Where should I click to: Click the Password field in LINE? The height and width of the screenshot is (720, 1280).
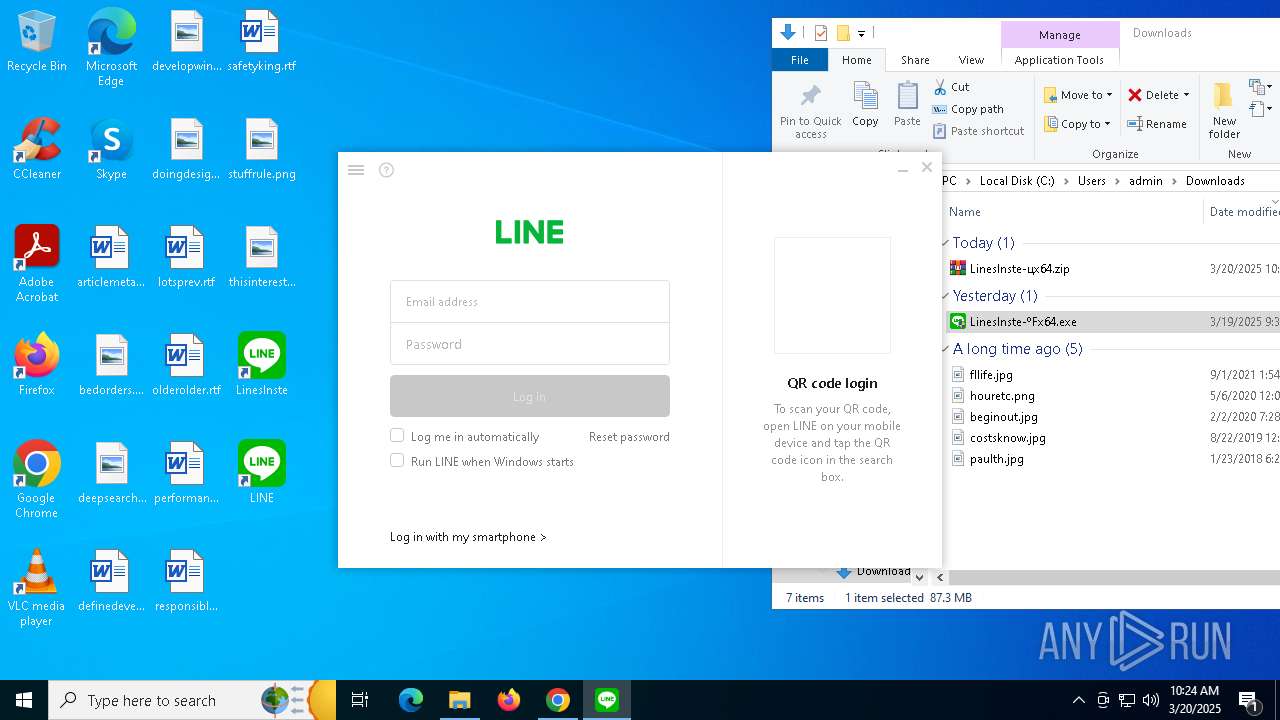[530, 344]
